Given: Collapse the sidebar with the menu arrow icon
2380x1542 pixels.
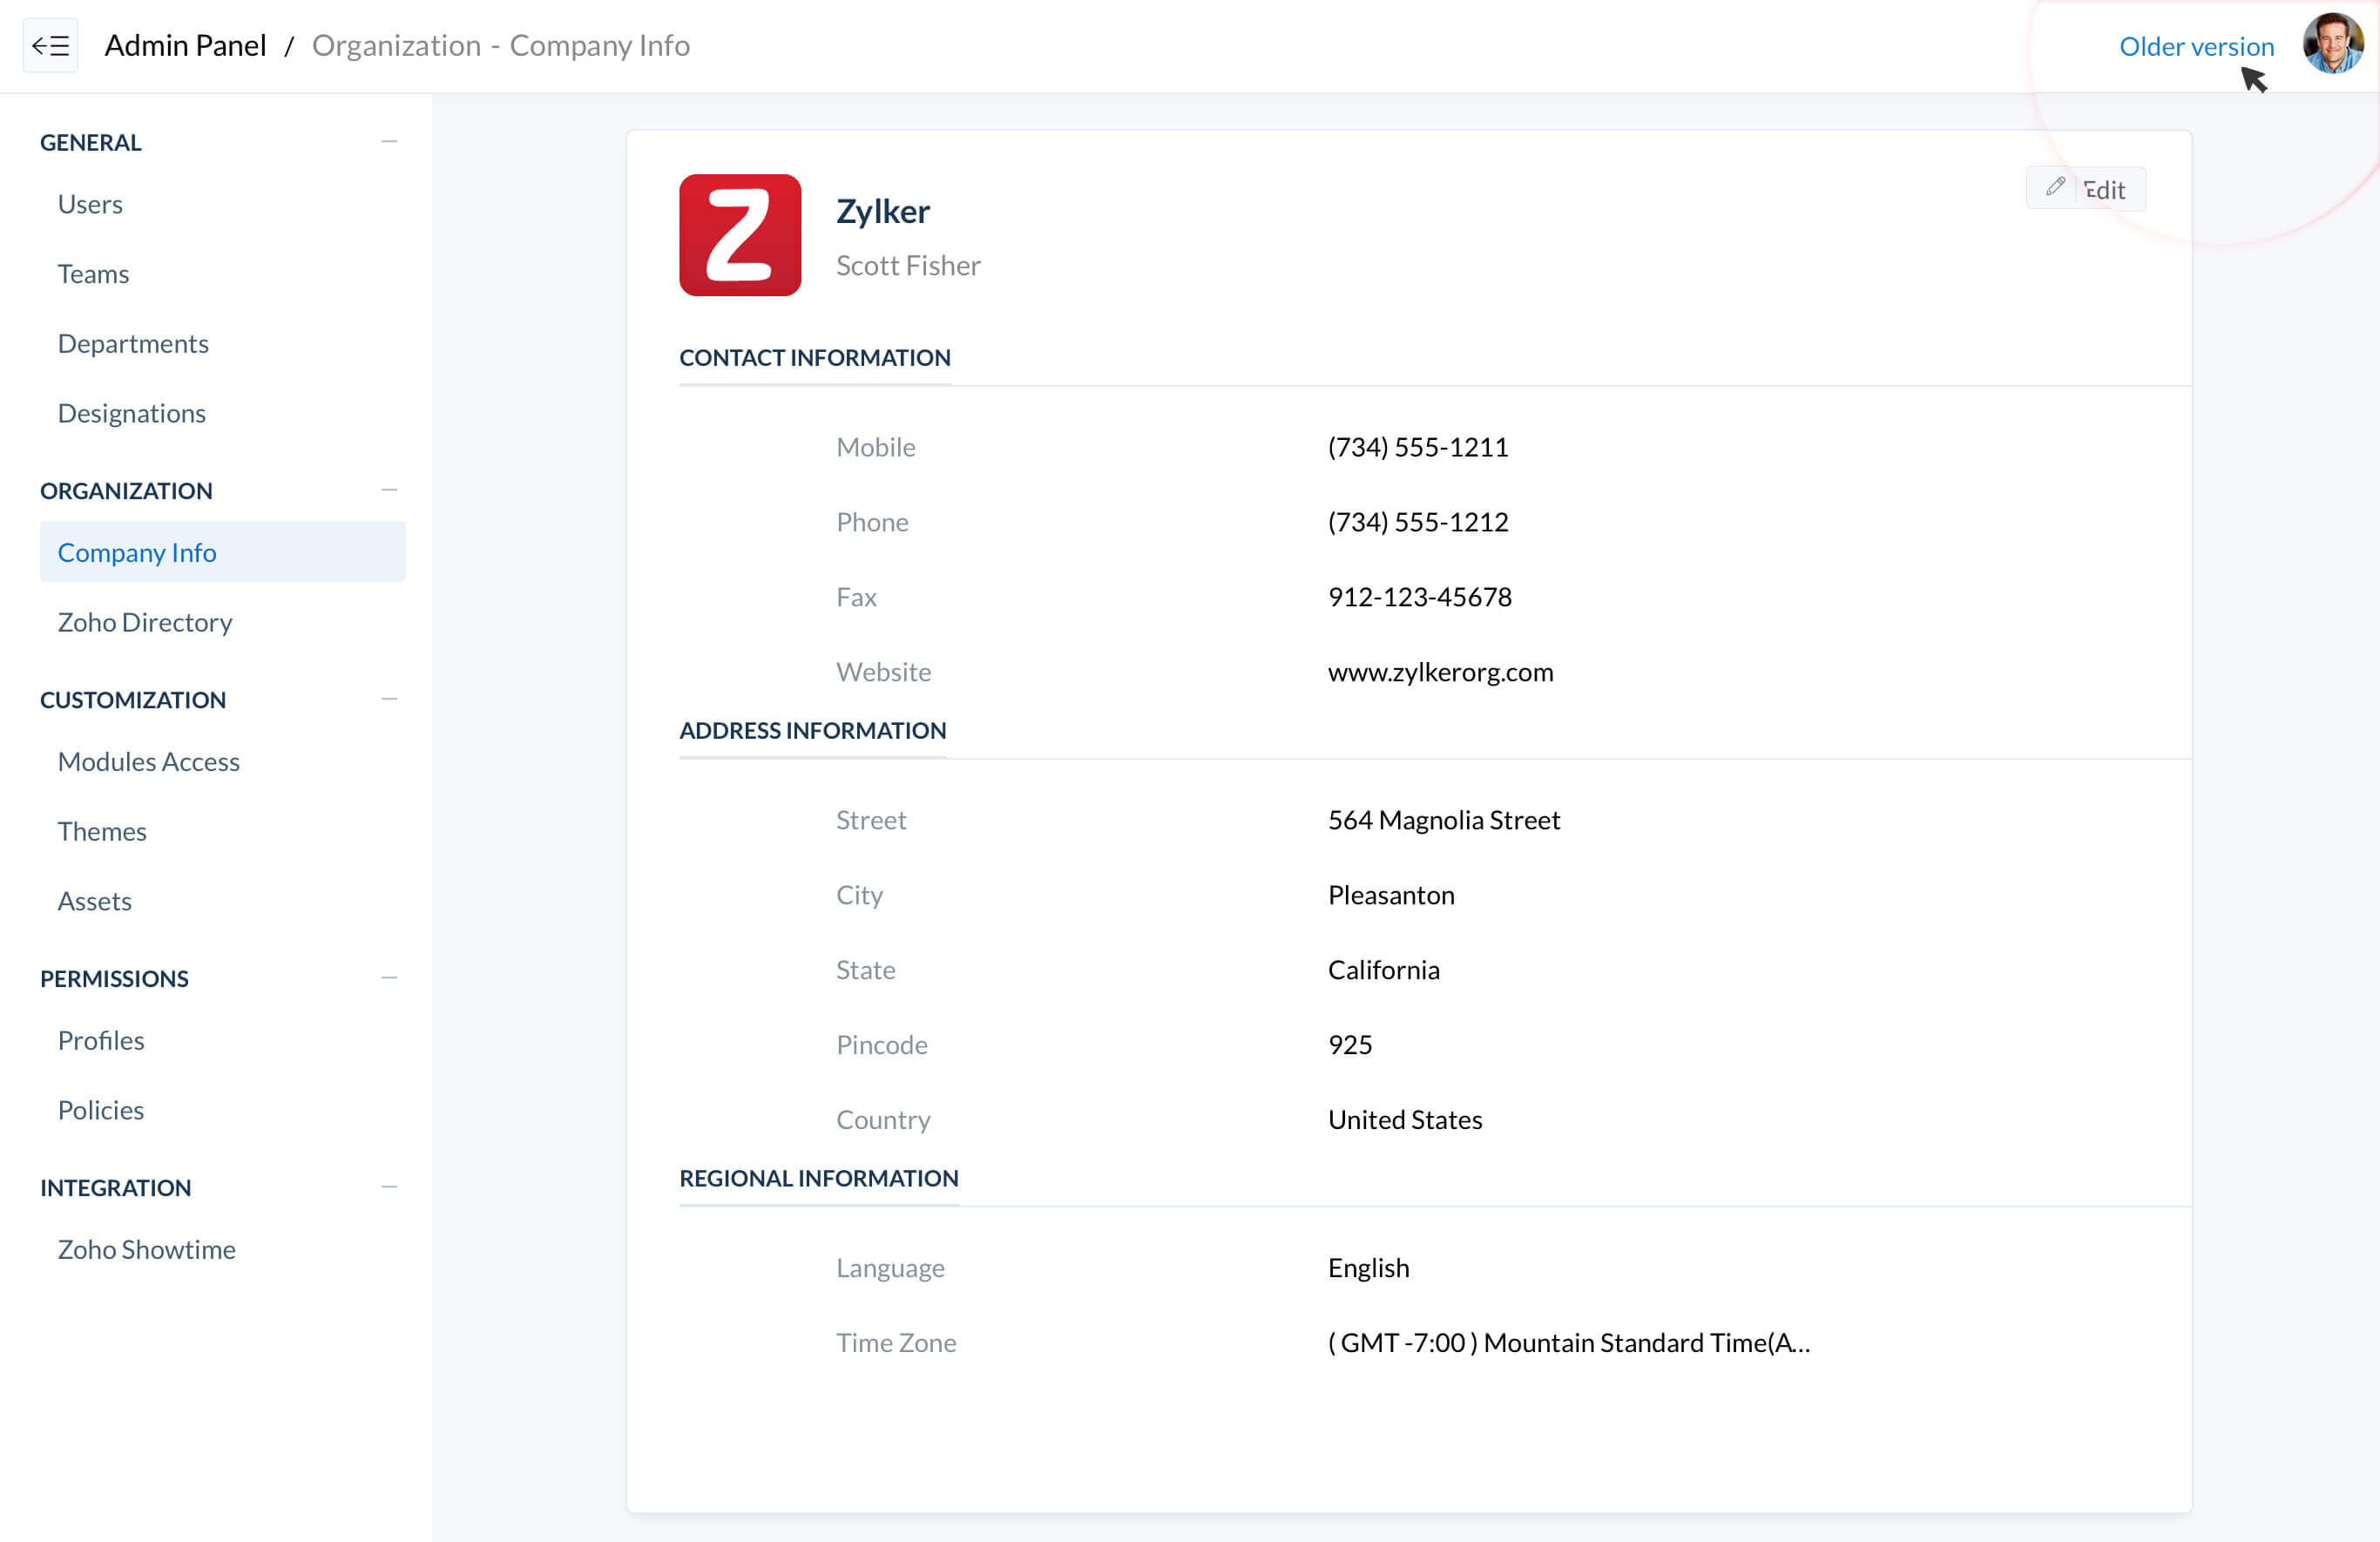Looking at the screenshot, I should pyautogui.click(x=50, y=45).
